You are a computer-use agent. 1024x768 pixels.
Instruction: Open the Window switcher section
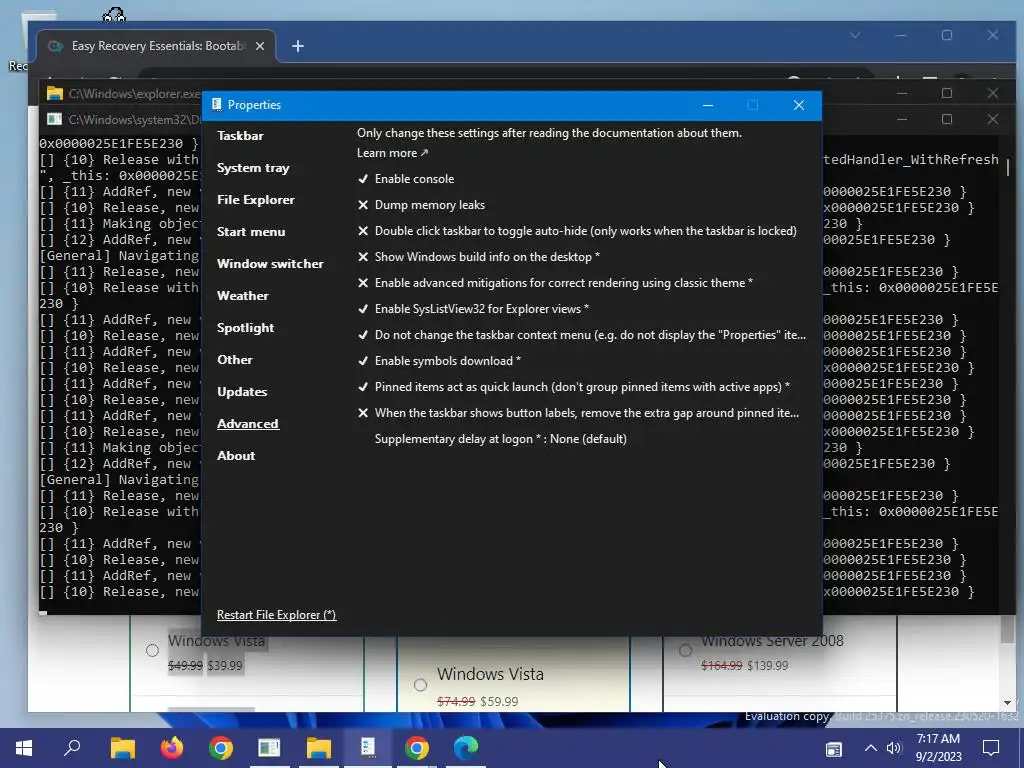(x=270, y=264)
